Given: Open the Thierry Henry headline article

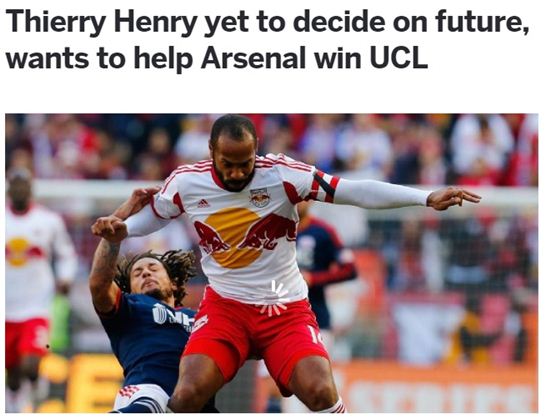Looking at the screenshot, I should click(x=267, y=39).
